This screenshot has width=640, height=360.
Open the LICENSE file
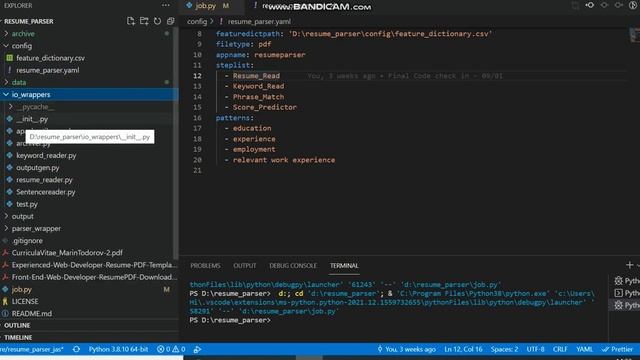(x=25, y=301)
